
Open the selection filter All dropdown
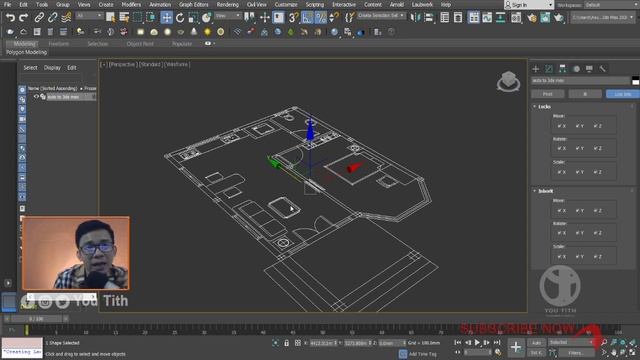point(89,16)
